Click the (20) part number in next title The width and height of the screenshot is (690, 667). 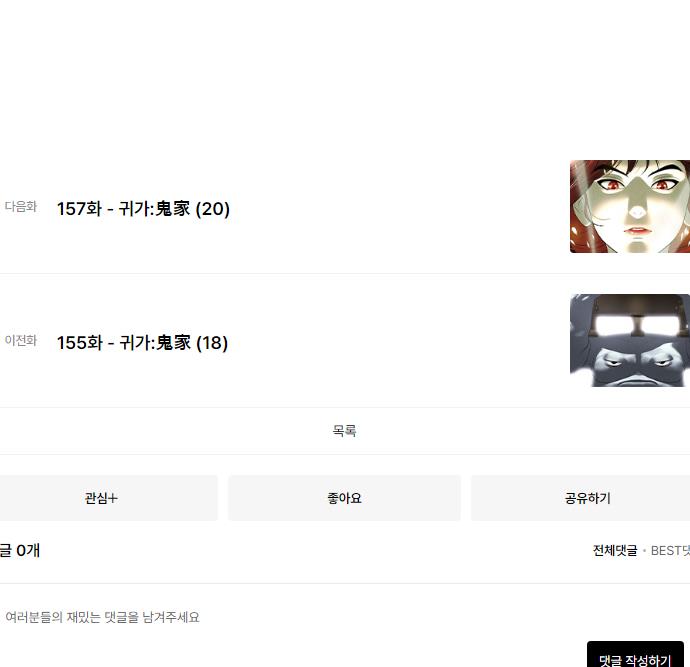pos(213,209)
